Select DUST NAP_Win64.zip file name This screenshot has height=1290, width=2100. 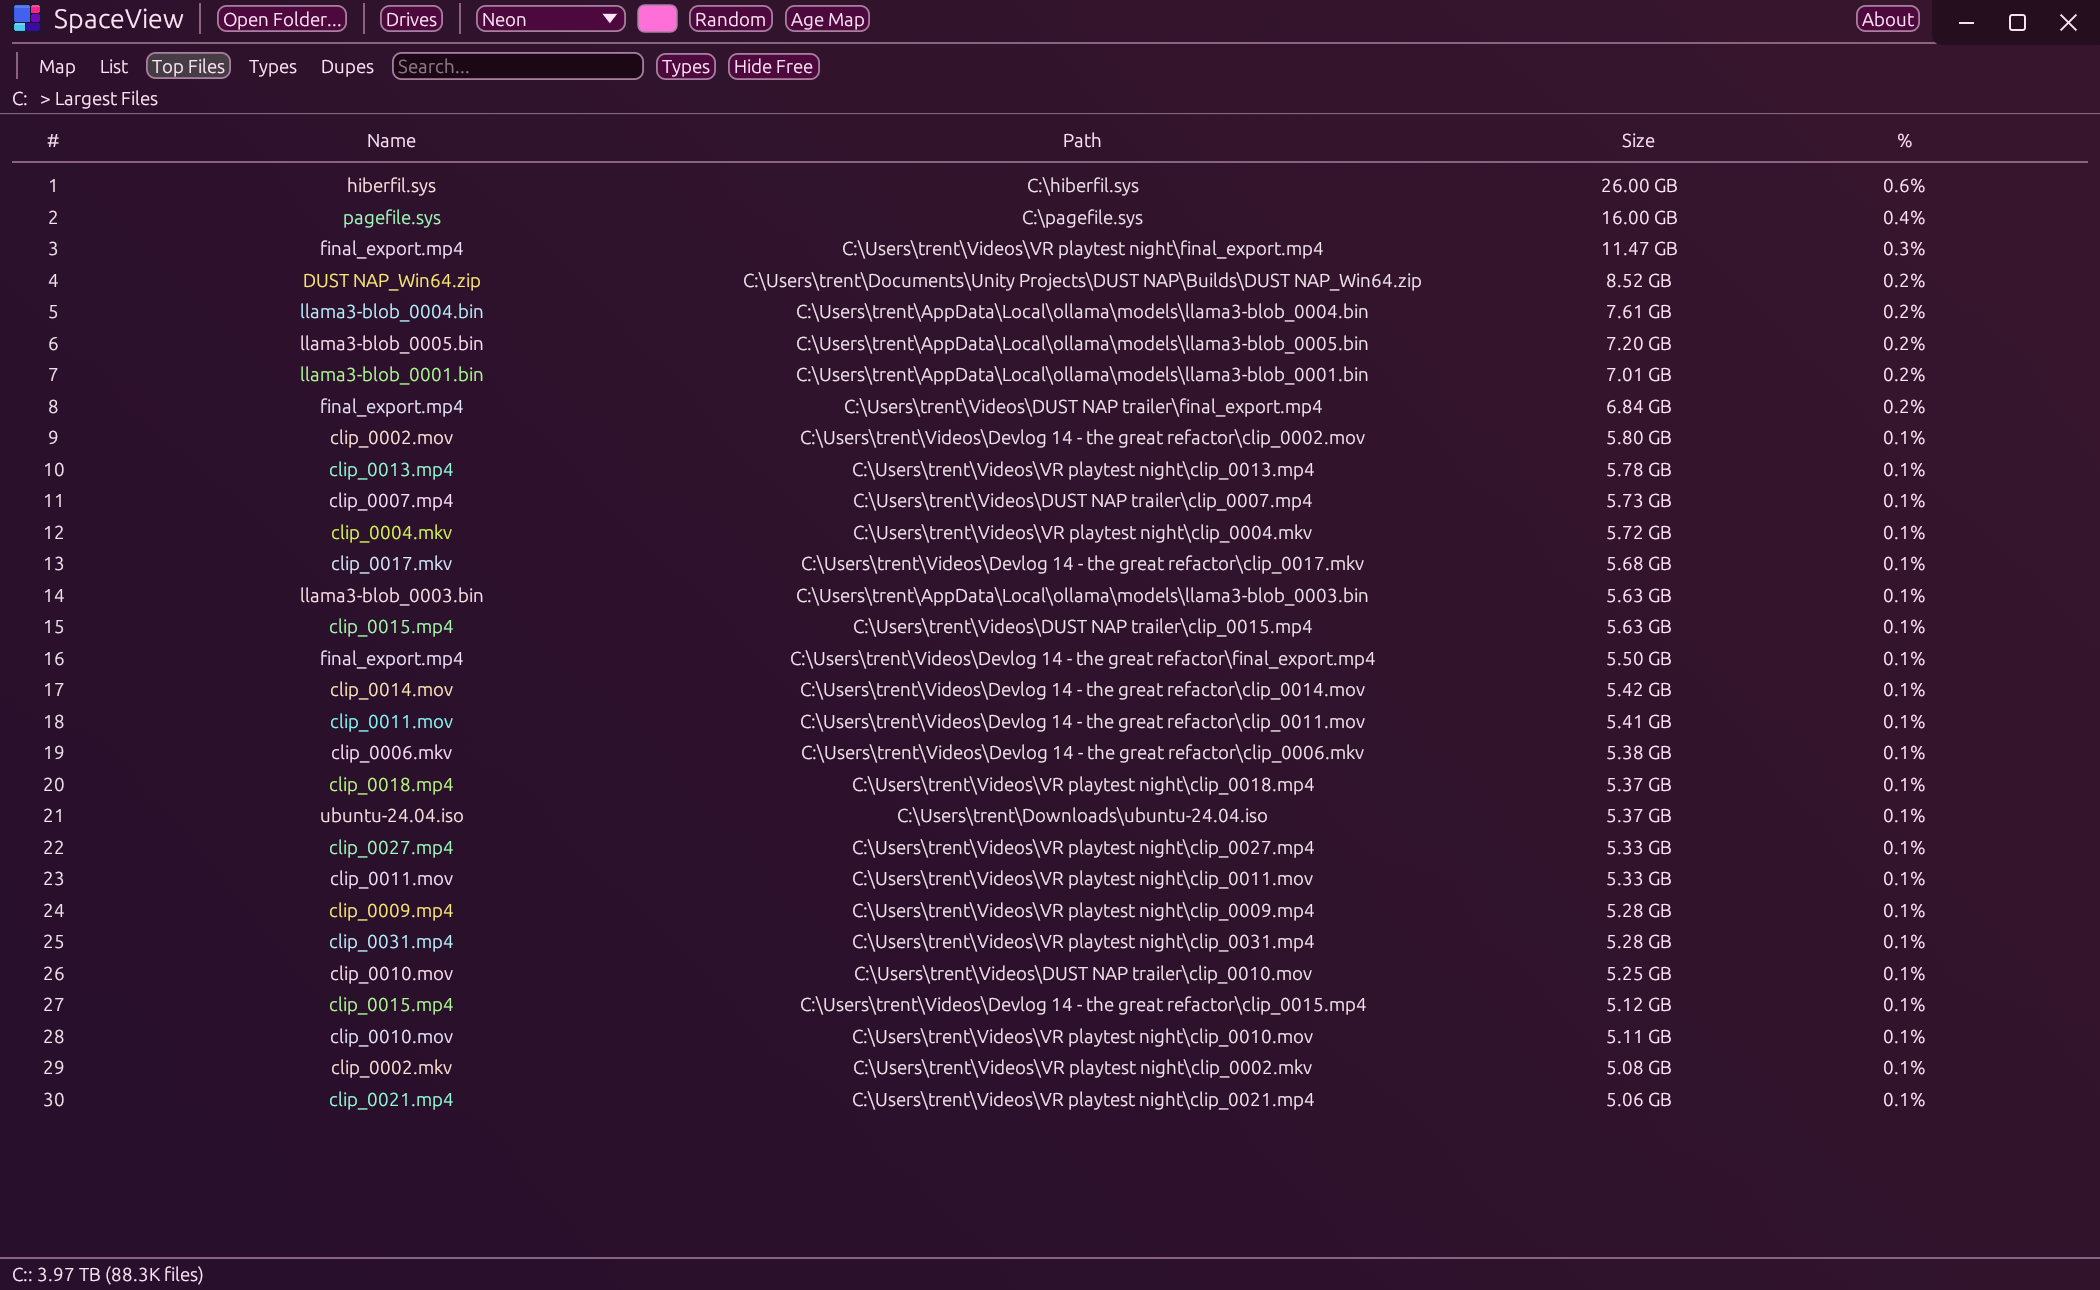pyautogui.click(x=391, y=280)
